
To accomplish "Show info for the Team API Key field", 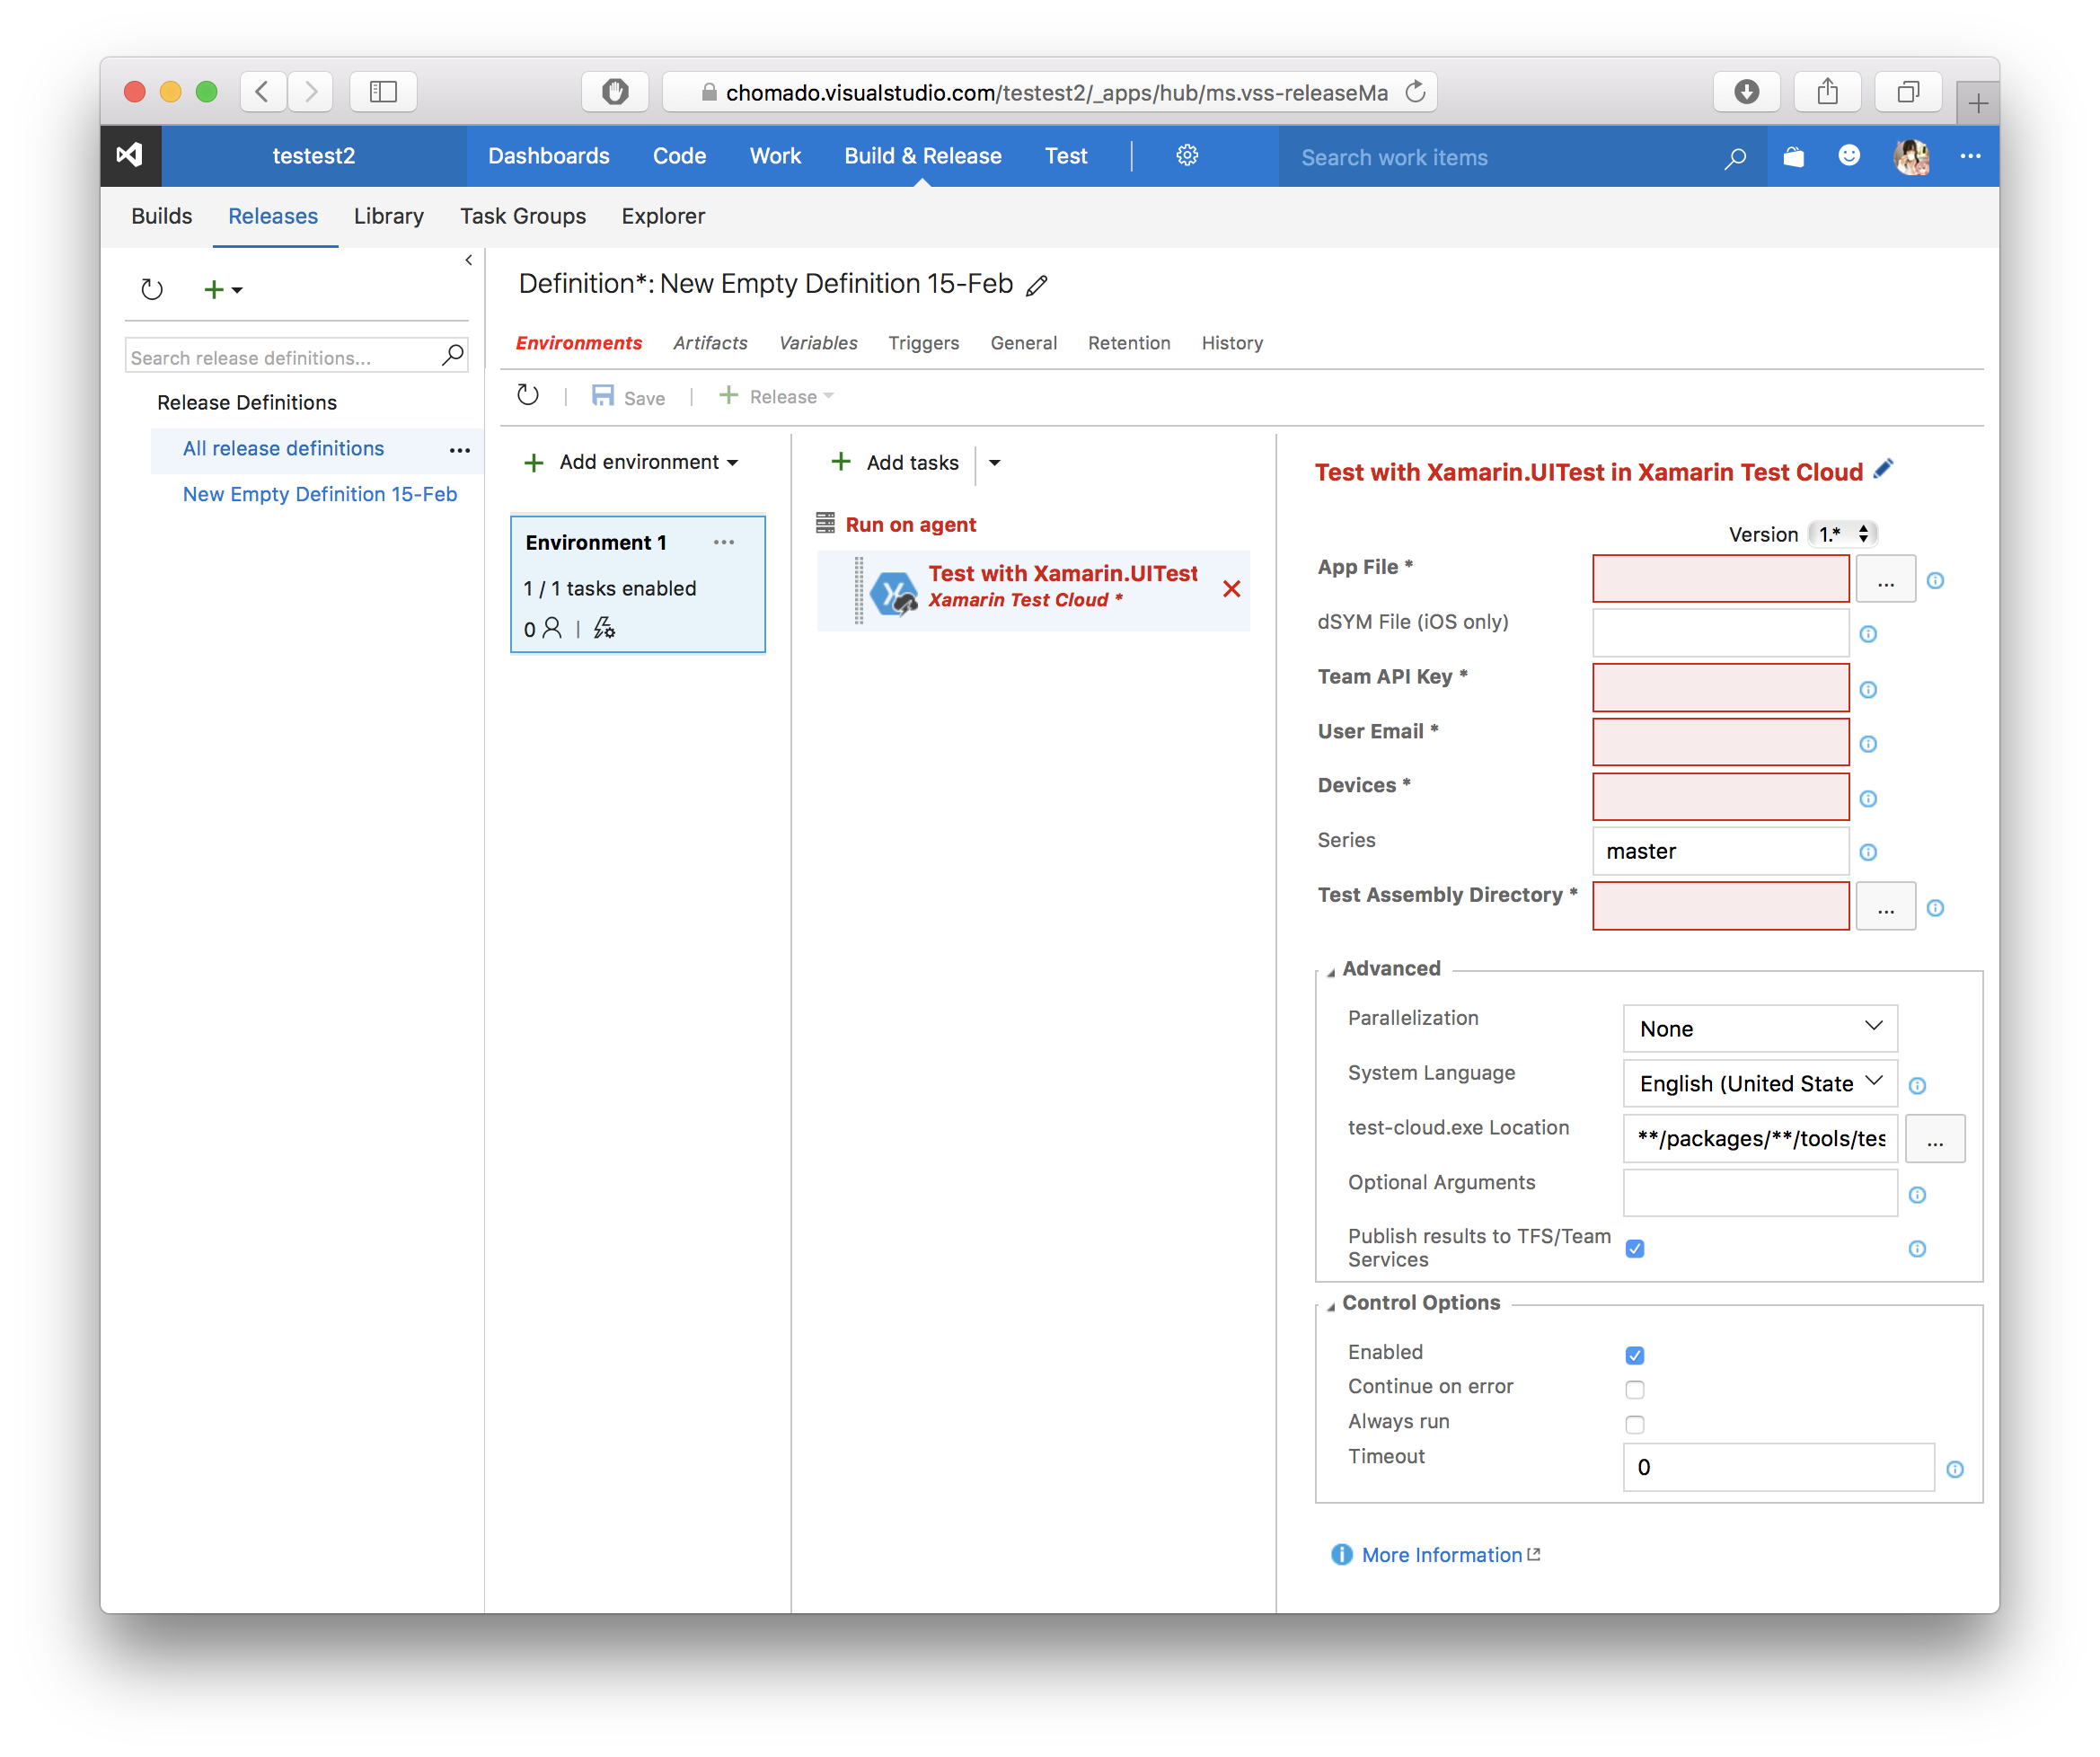I will pyautogui.click(x=1867, y=689).
